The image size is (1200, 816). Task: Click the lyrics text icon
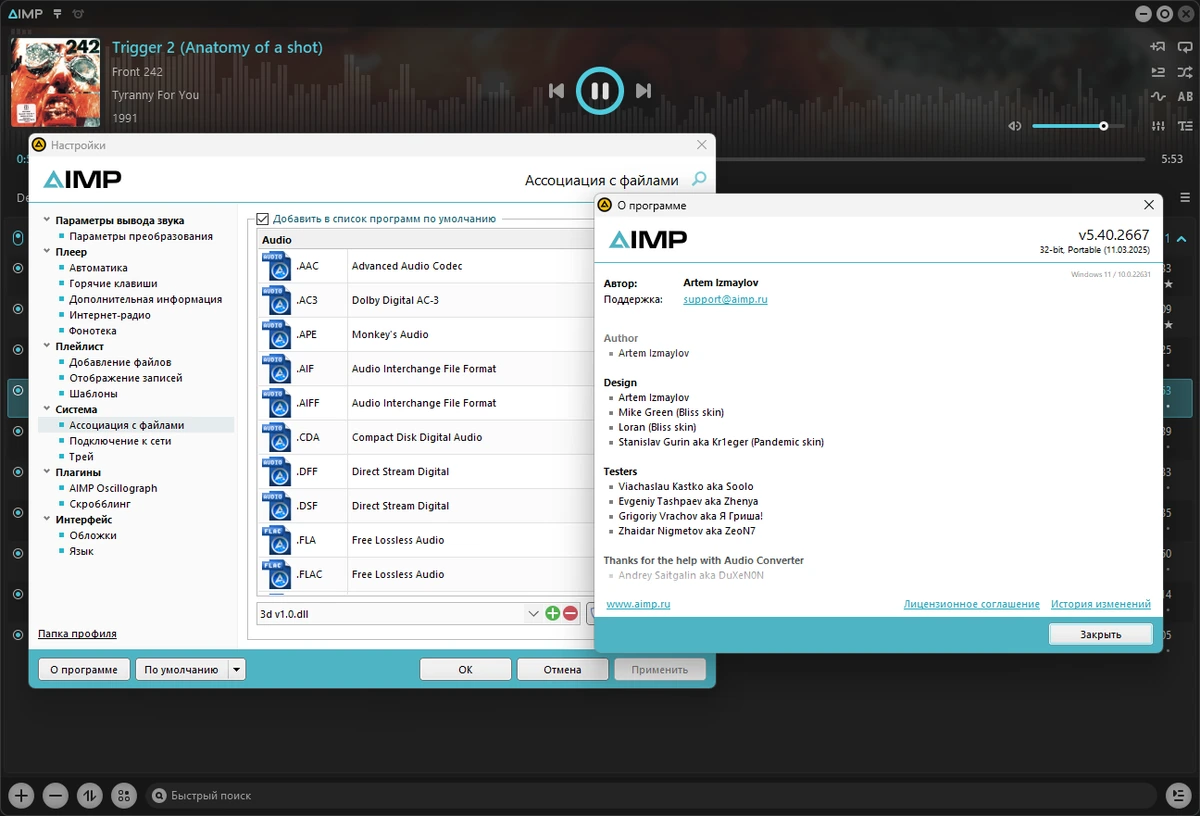point(1185,126)
